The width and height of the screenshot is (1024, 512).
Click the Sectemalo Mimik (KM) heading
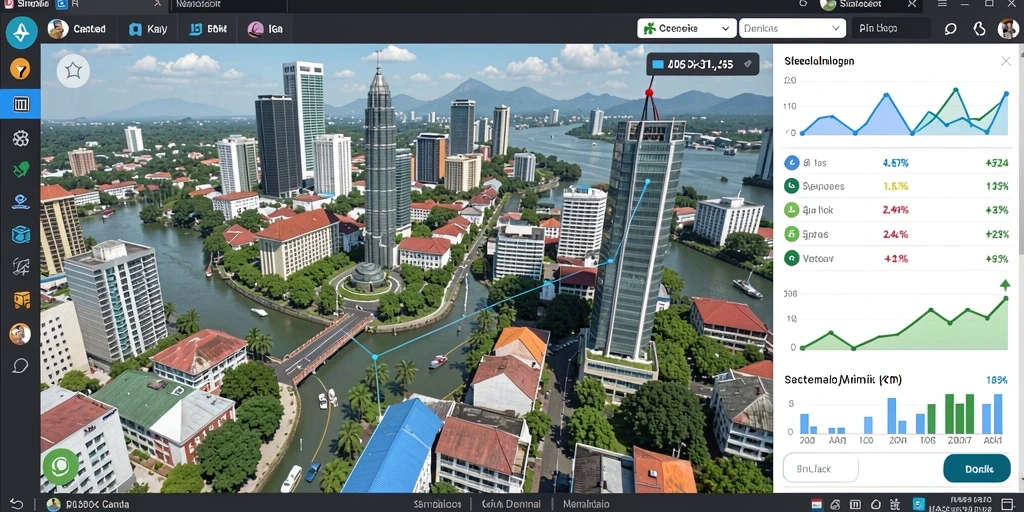(x=842, y=380)
